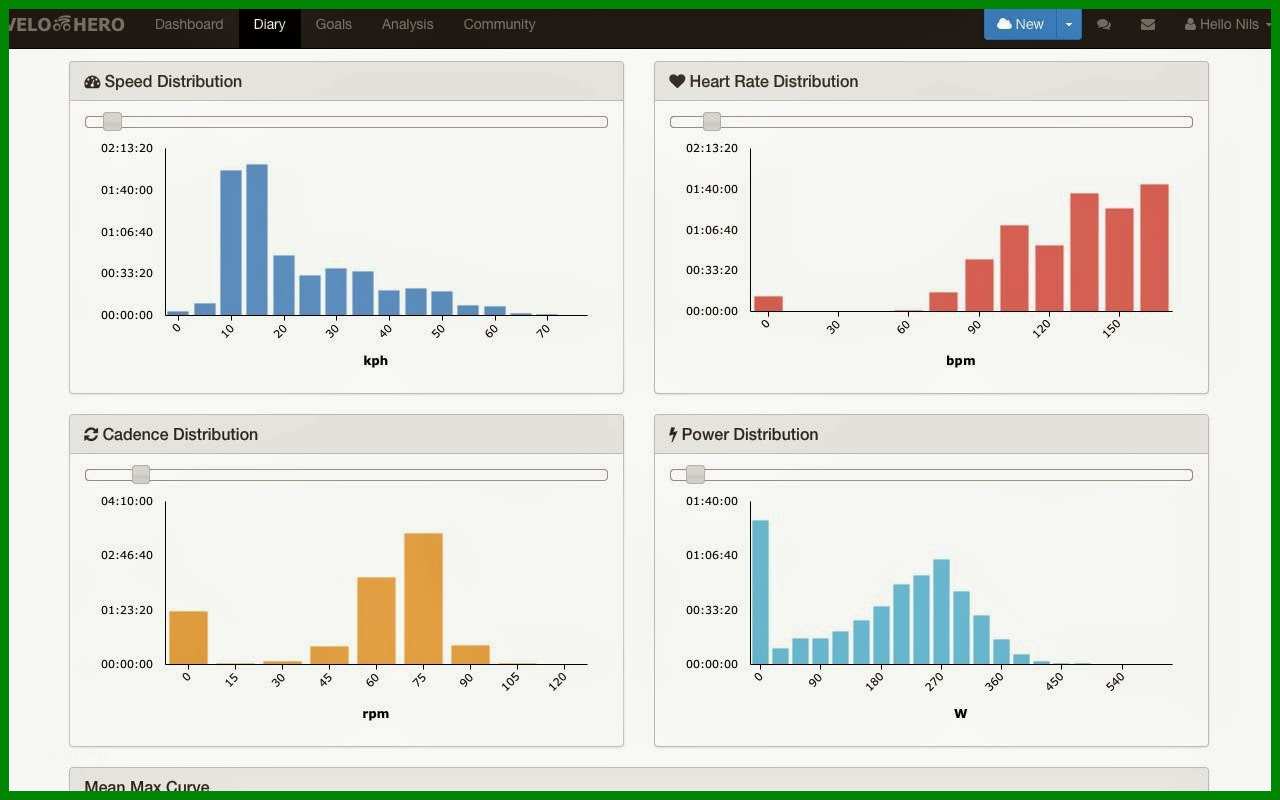This screenshot has width=1280, height=800.
Task: Select the Diary tab
Action: click(x=269, y=24)
